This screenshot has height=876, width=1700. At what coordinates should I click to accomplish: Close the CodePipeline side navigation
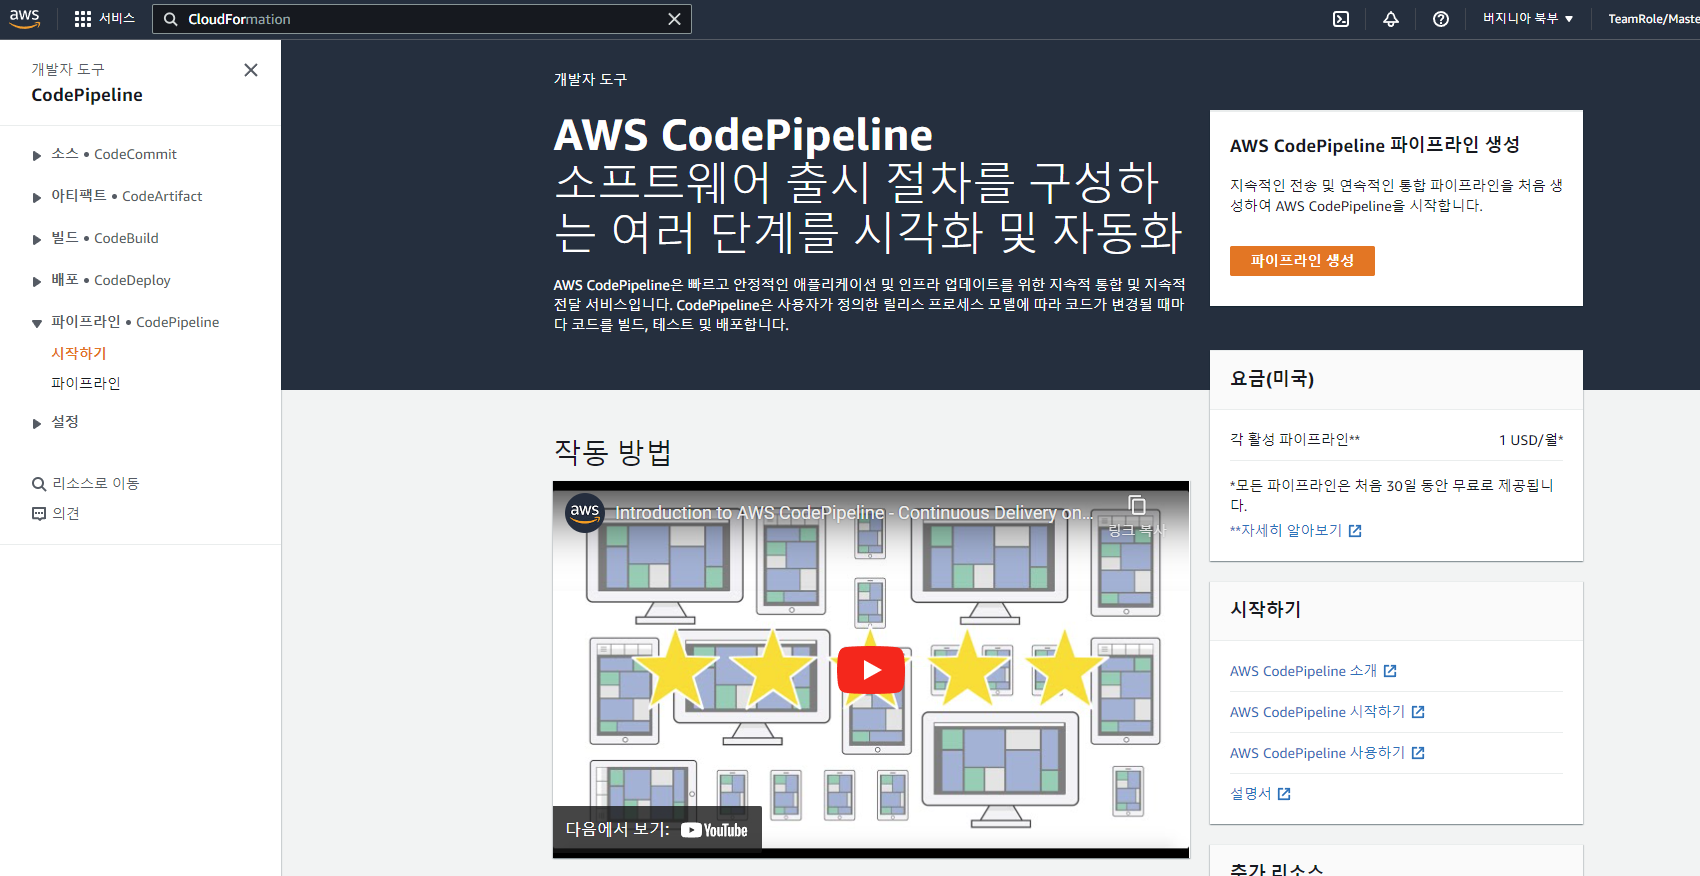coord(251,70)
